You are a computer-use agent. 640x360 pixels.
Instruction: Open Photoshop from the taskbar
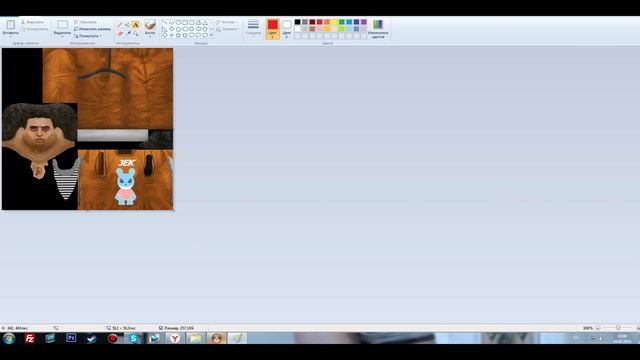coord(71,338)
